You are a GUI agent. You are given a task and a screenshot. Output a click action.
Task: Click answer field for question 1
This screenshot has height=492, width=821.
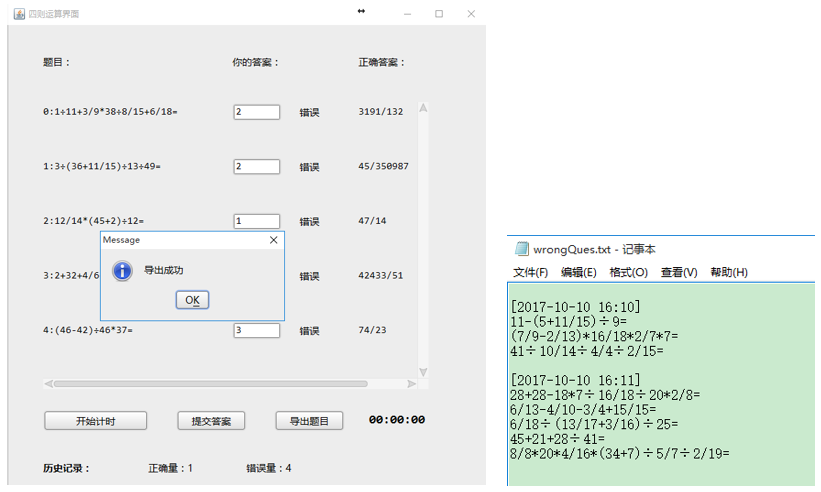tap(257, 166)
